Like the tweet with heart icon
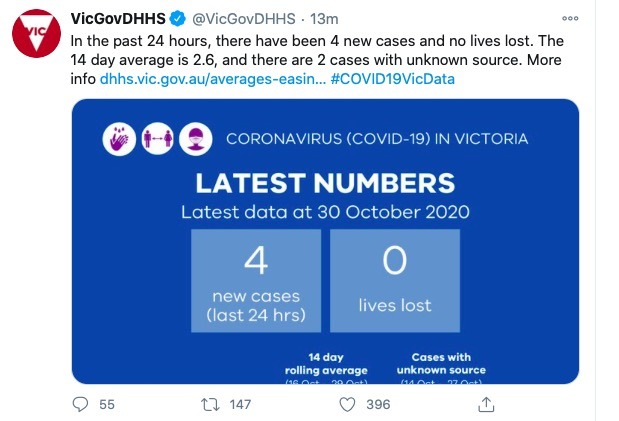619x421 pixels. (x=347, y=404)
